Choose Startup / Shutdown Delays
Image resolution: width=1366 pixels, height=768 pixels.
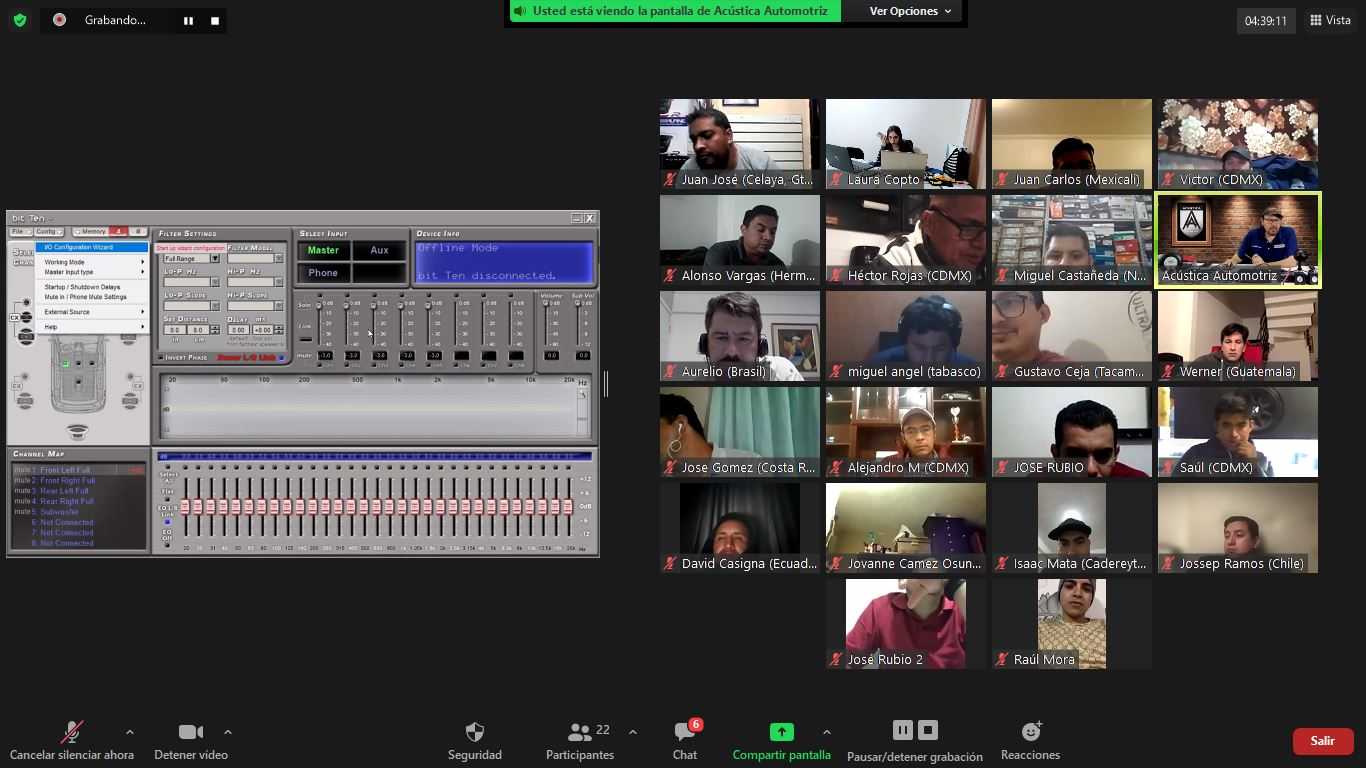point(92,287)
